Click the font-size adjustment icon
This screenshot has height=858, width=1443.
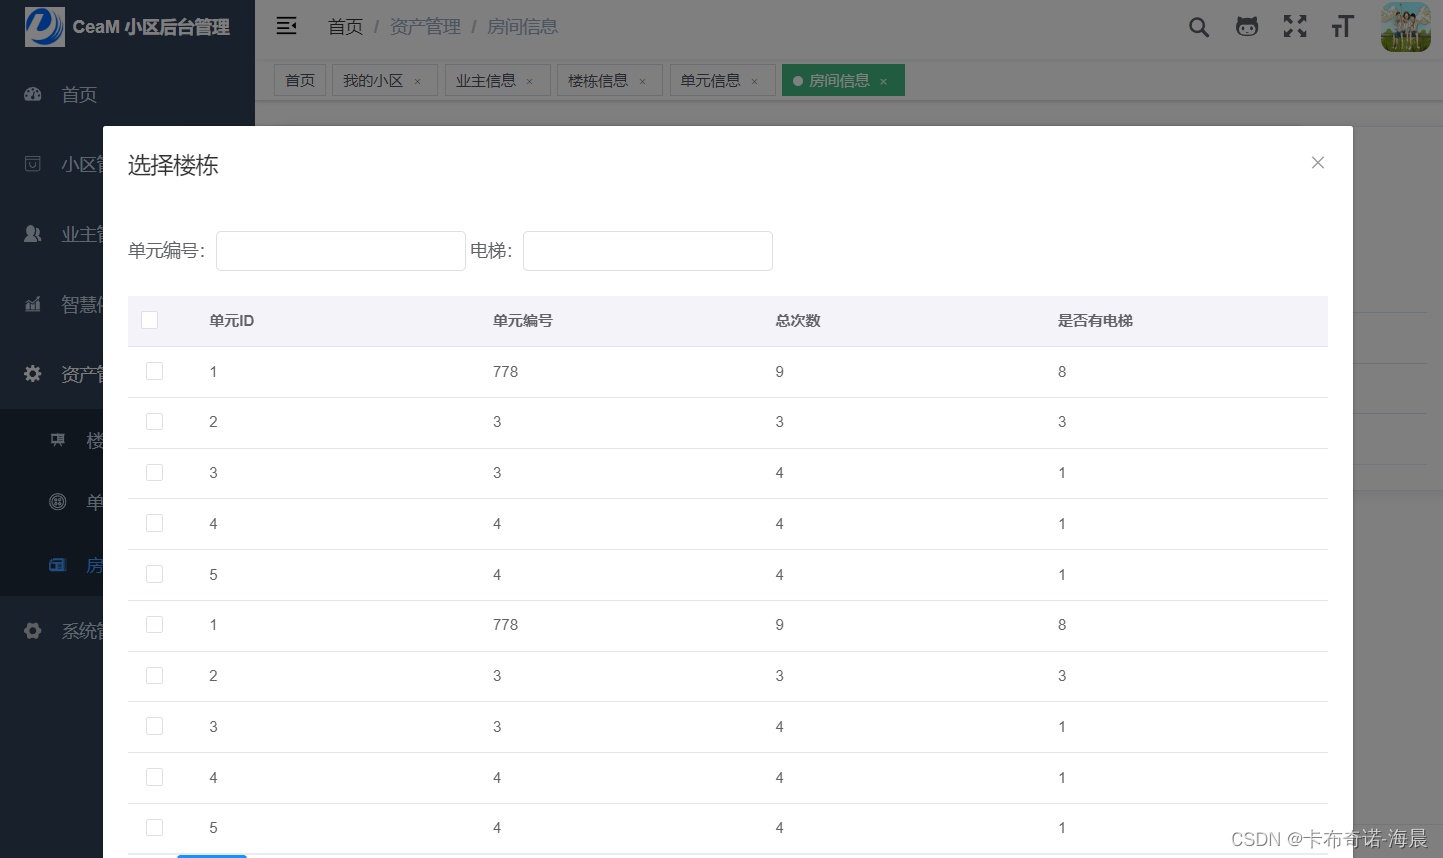(1342, 27)
